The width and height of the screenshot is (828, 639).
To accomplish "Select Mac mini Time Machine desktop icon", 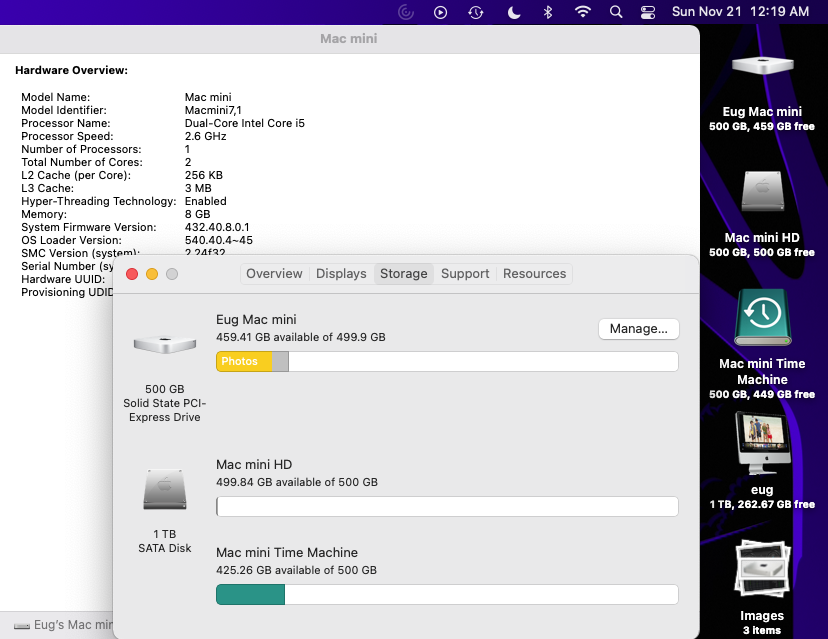I will (x=763, y=317).
